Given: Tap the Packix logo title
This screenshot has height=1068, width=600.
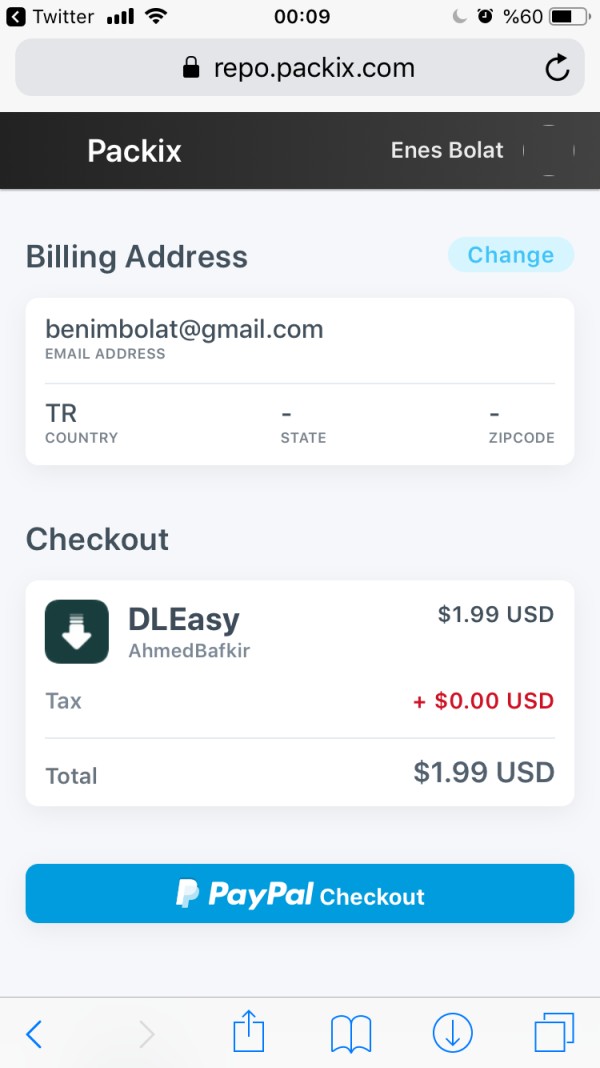Looking at the screenshot, I should click(x=134, y=151).
